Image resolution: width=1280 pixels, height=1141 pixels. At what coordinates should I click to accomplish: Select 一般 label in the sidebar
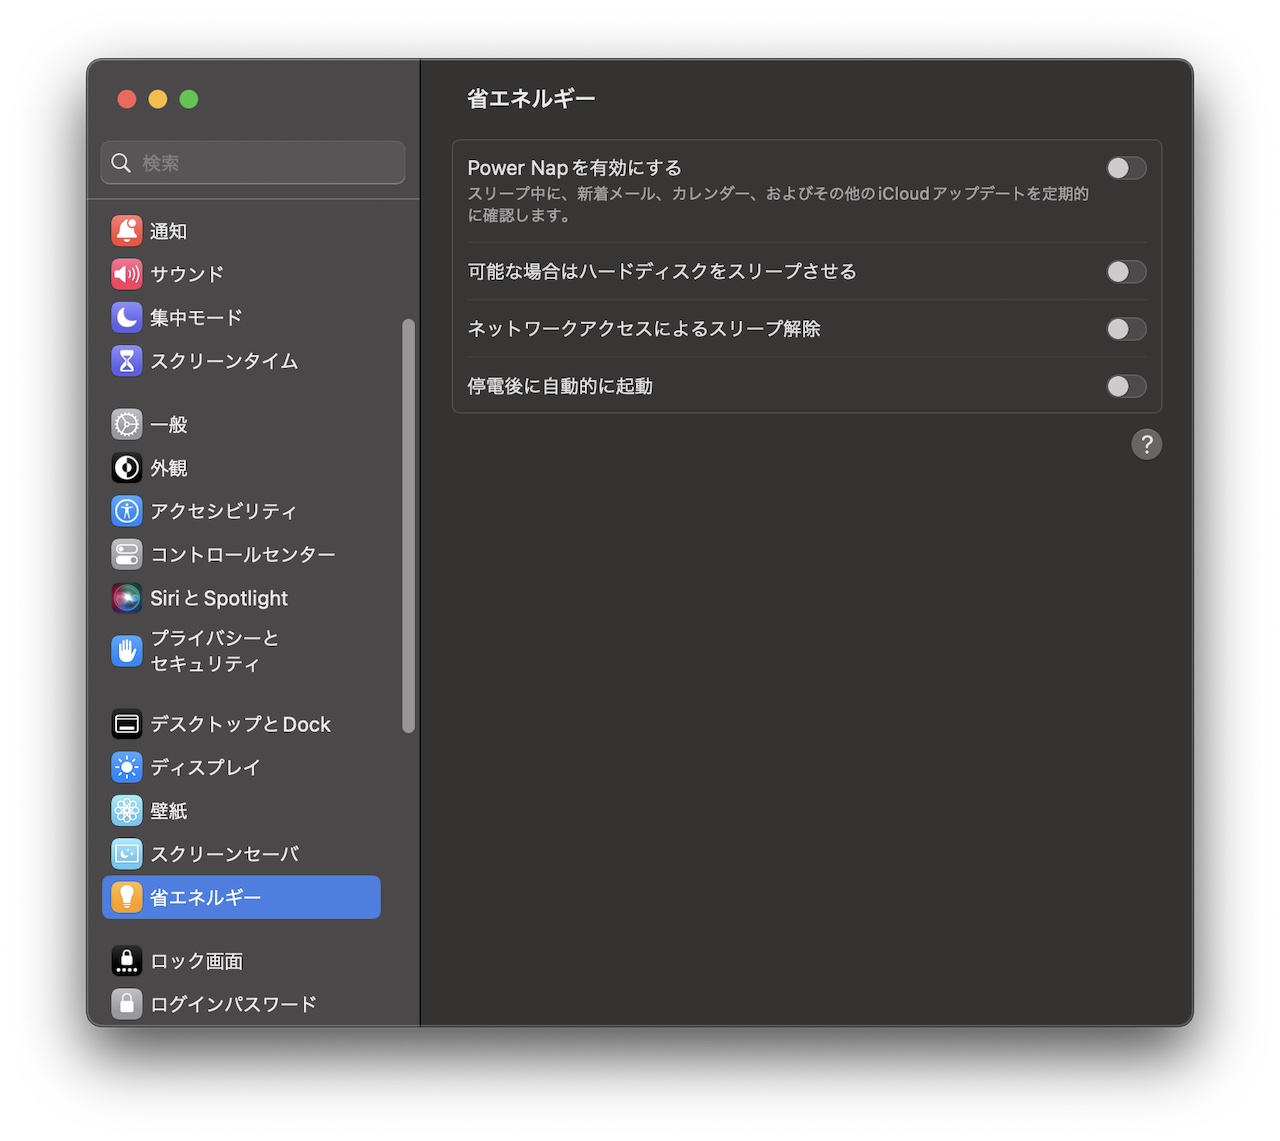pyautogui.click(x=168, y=424)
